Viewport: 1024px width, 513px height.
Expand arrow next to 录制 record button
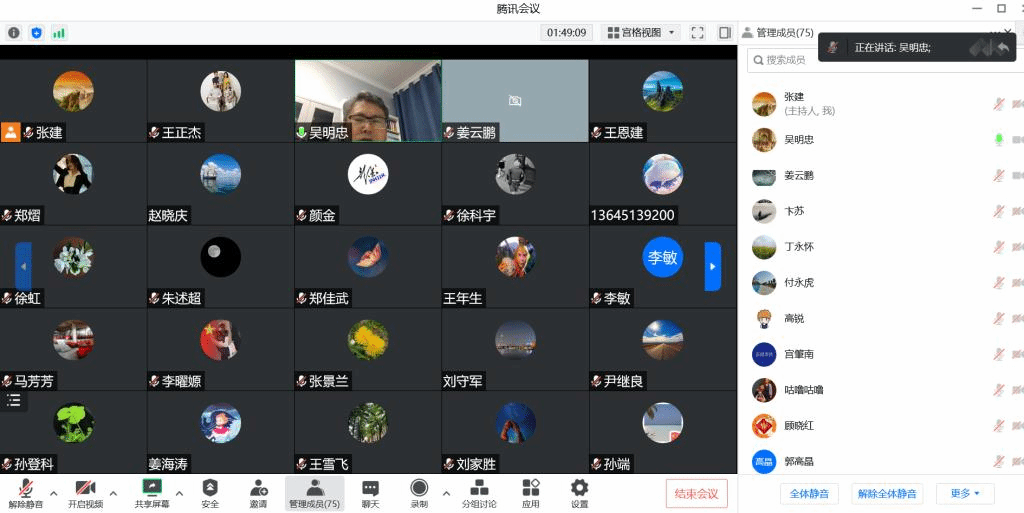tap(446, 493)
